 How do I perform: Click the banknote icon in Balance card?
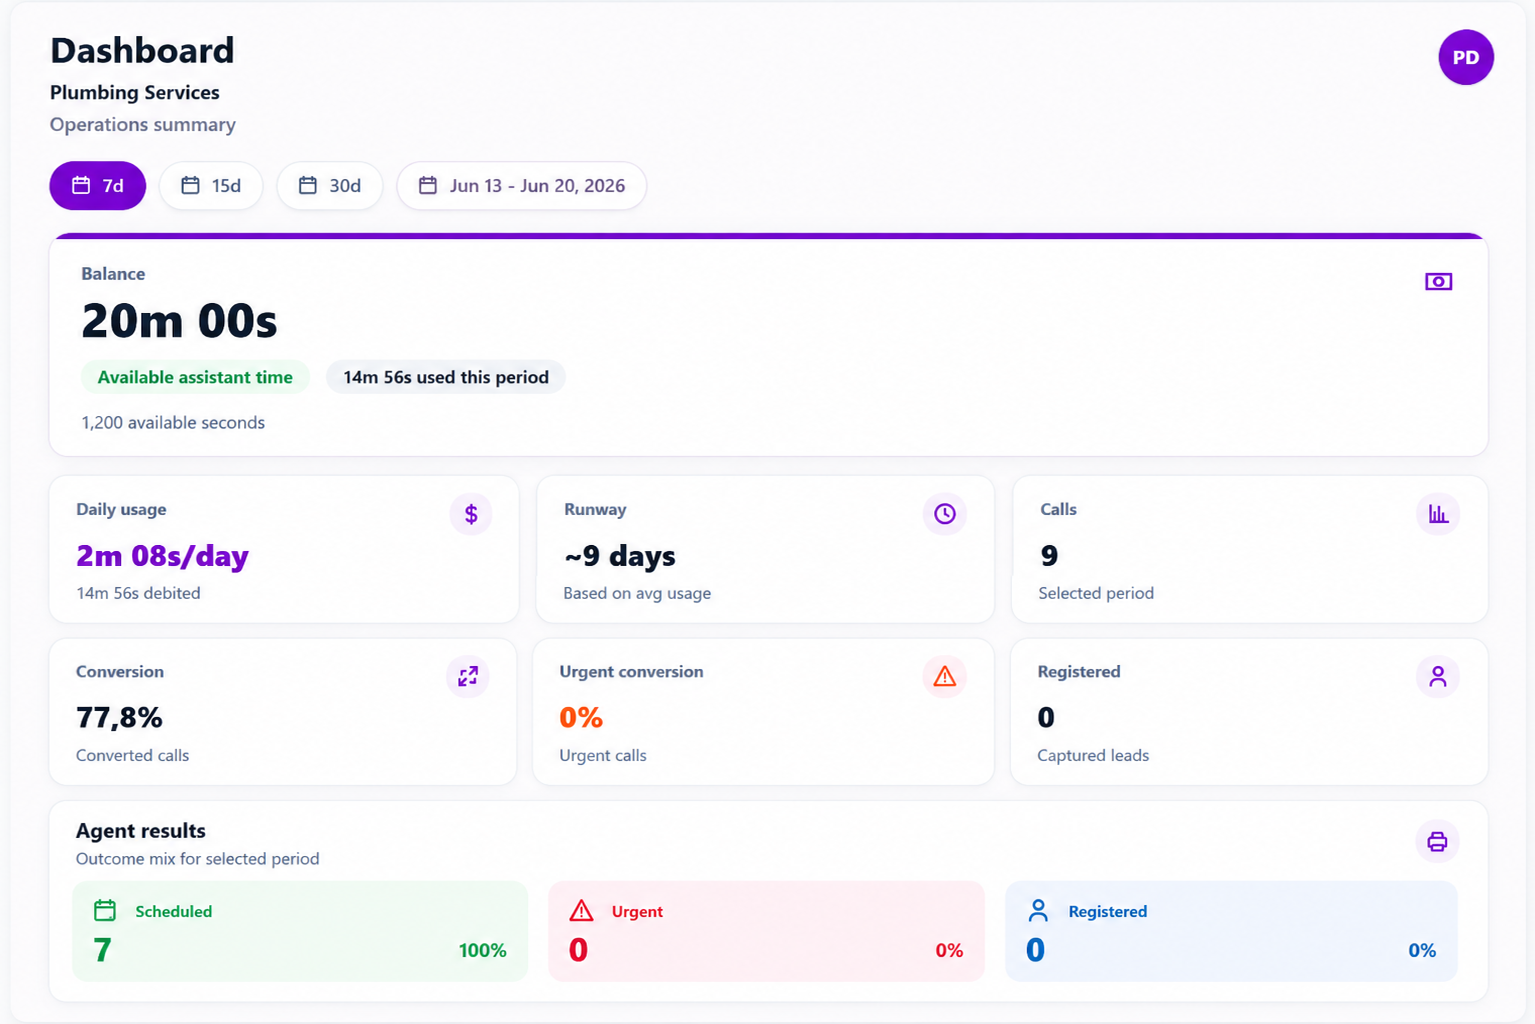(x=1438, y=282)
